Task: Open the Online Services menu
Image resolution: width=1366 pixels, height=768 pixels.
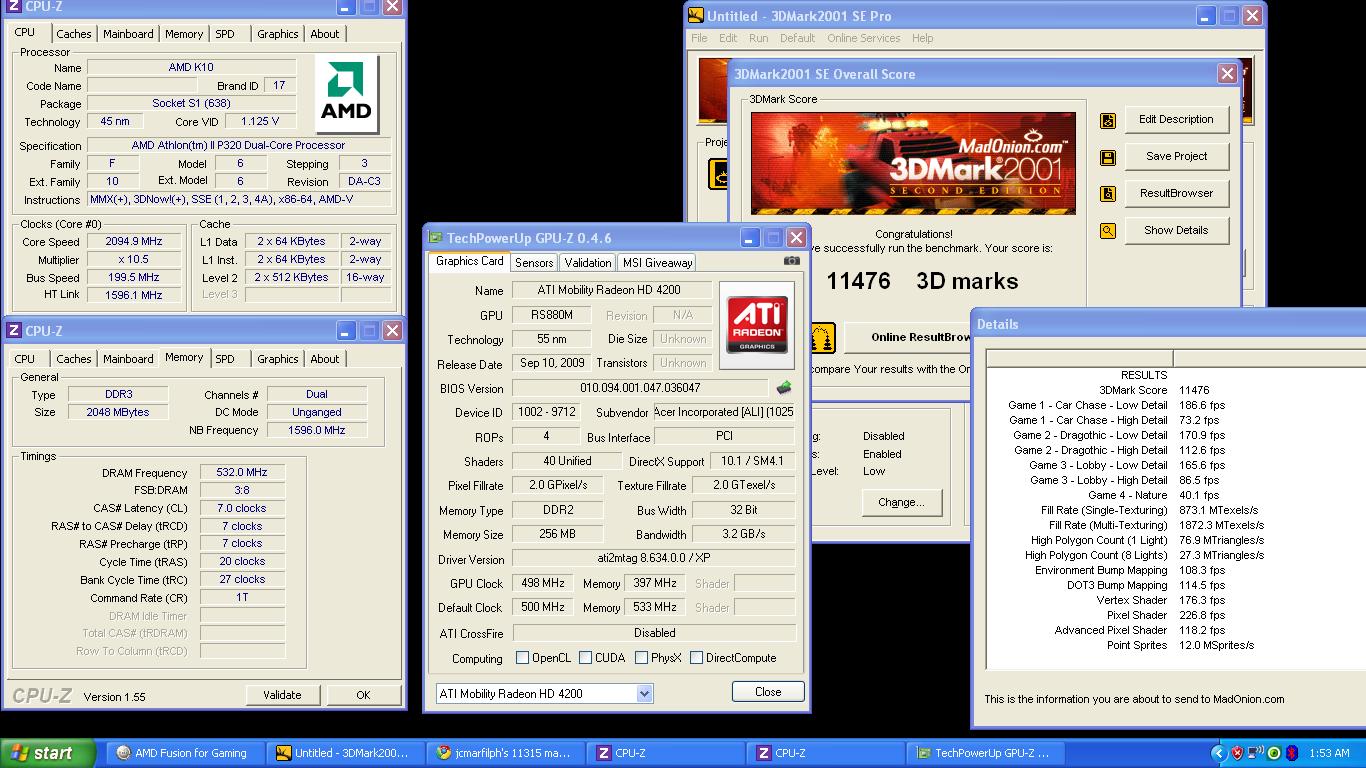Action: 863,38
